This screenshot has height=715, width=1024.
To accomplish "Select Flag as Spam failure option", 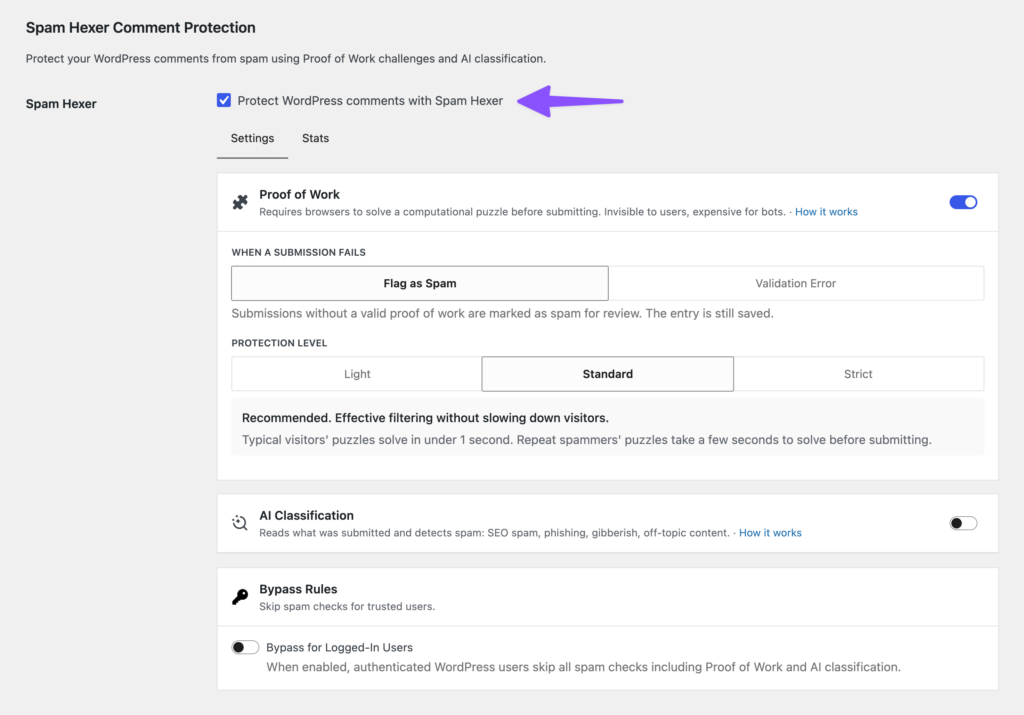I will 420,283.
